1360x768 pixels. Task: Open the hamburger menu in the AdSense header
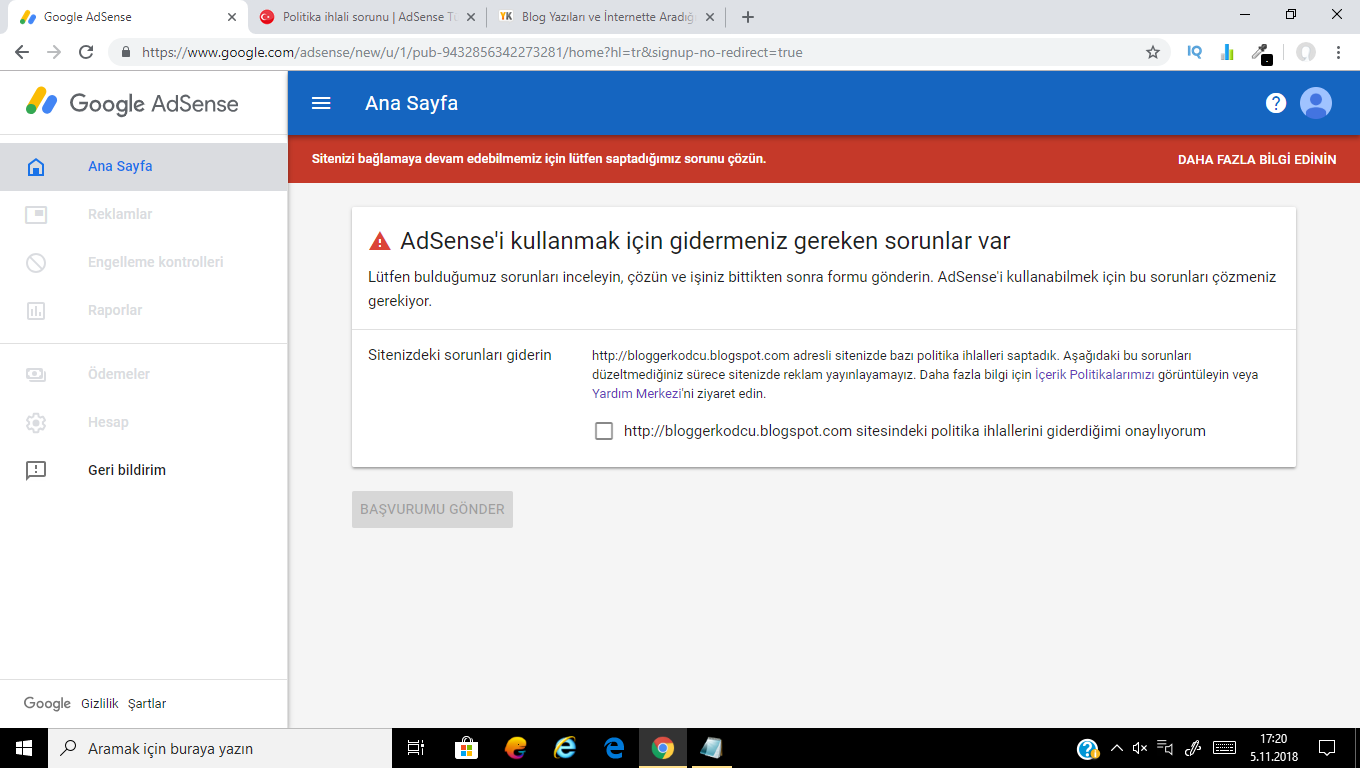(x=321, y=103)
